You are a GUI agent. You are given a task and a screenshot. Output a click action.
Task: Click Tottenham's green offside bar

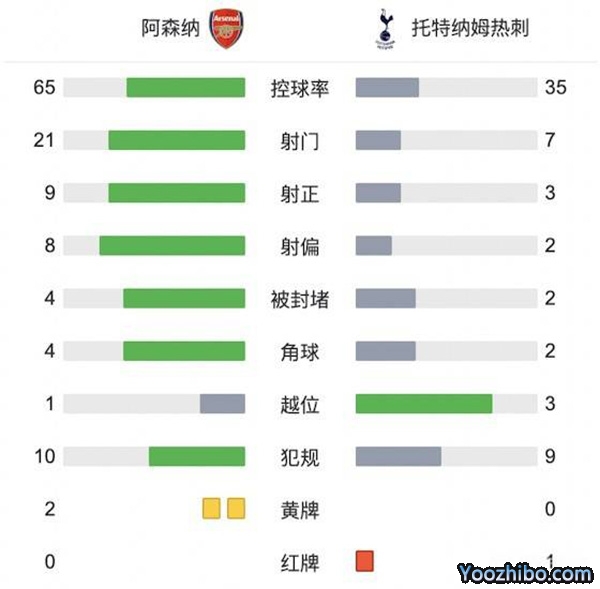pos(424,404)
